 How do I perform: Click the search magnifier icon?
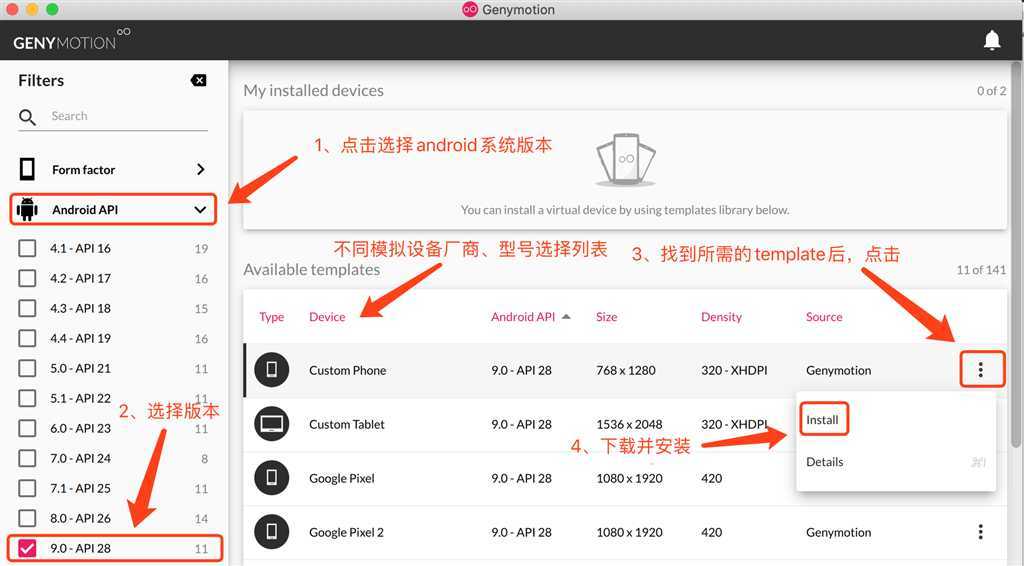pyautogui.click(x=27, y=117)
